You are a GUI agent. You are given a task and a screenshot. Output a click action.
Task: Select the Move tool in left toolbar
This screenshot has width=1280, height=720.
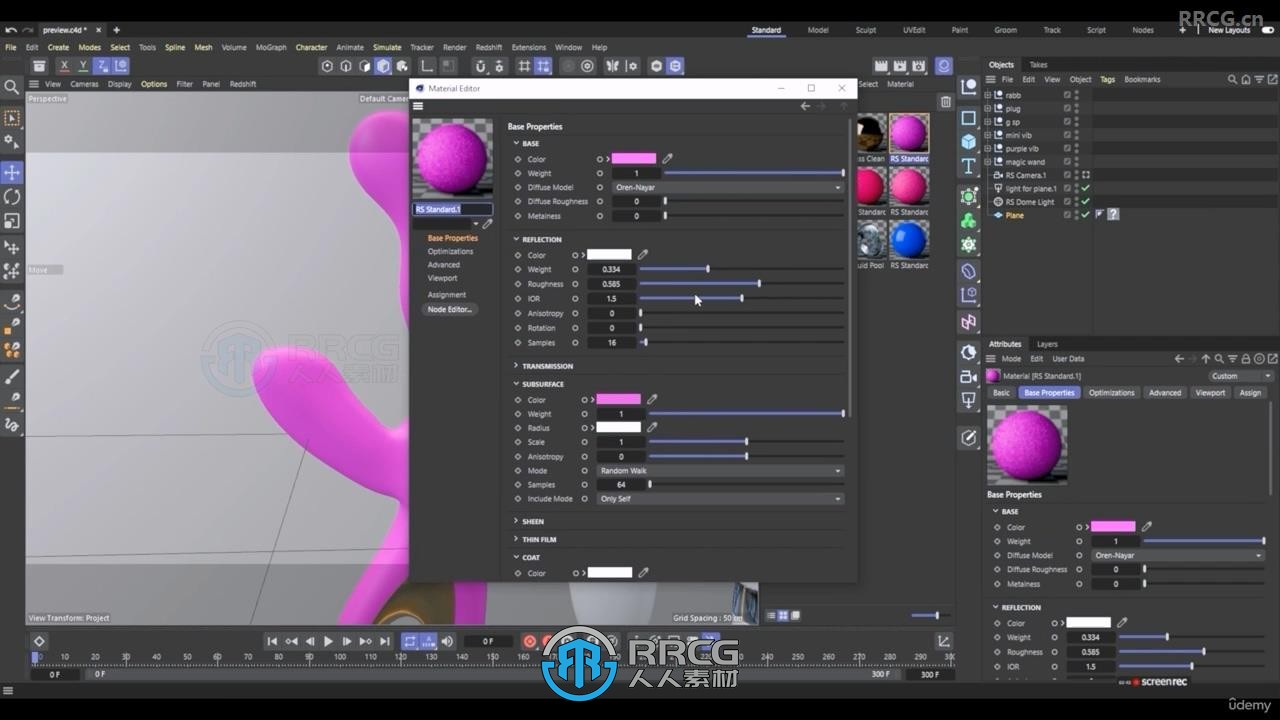pos(12,172)
